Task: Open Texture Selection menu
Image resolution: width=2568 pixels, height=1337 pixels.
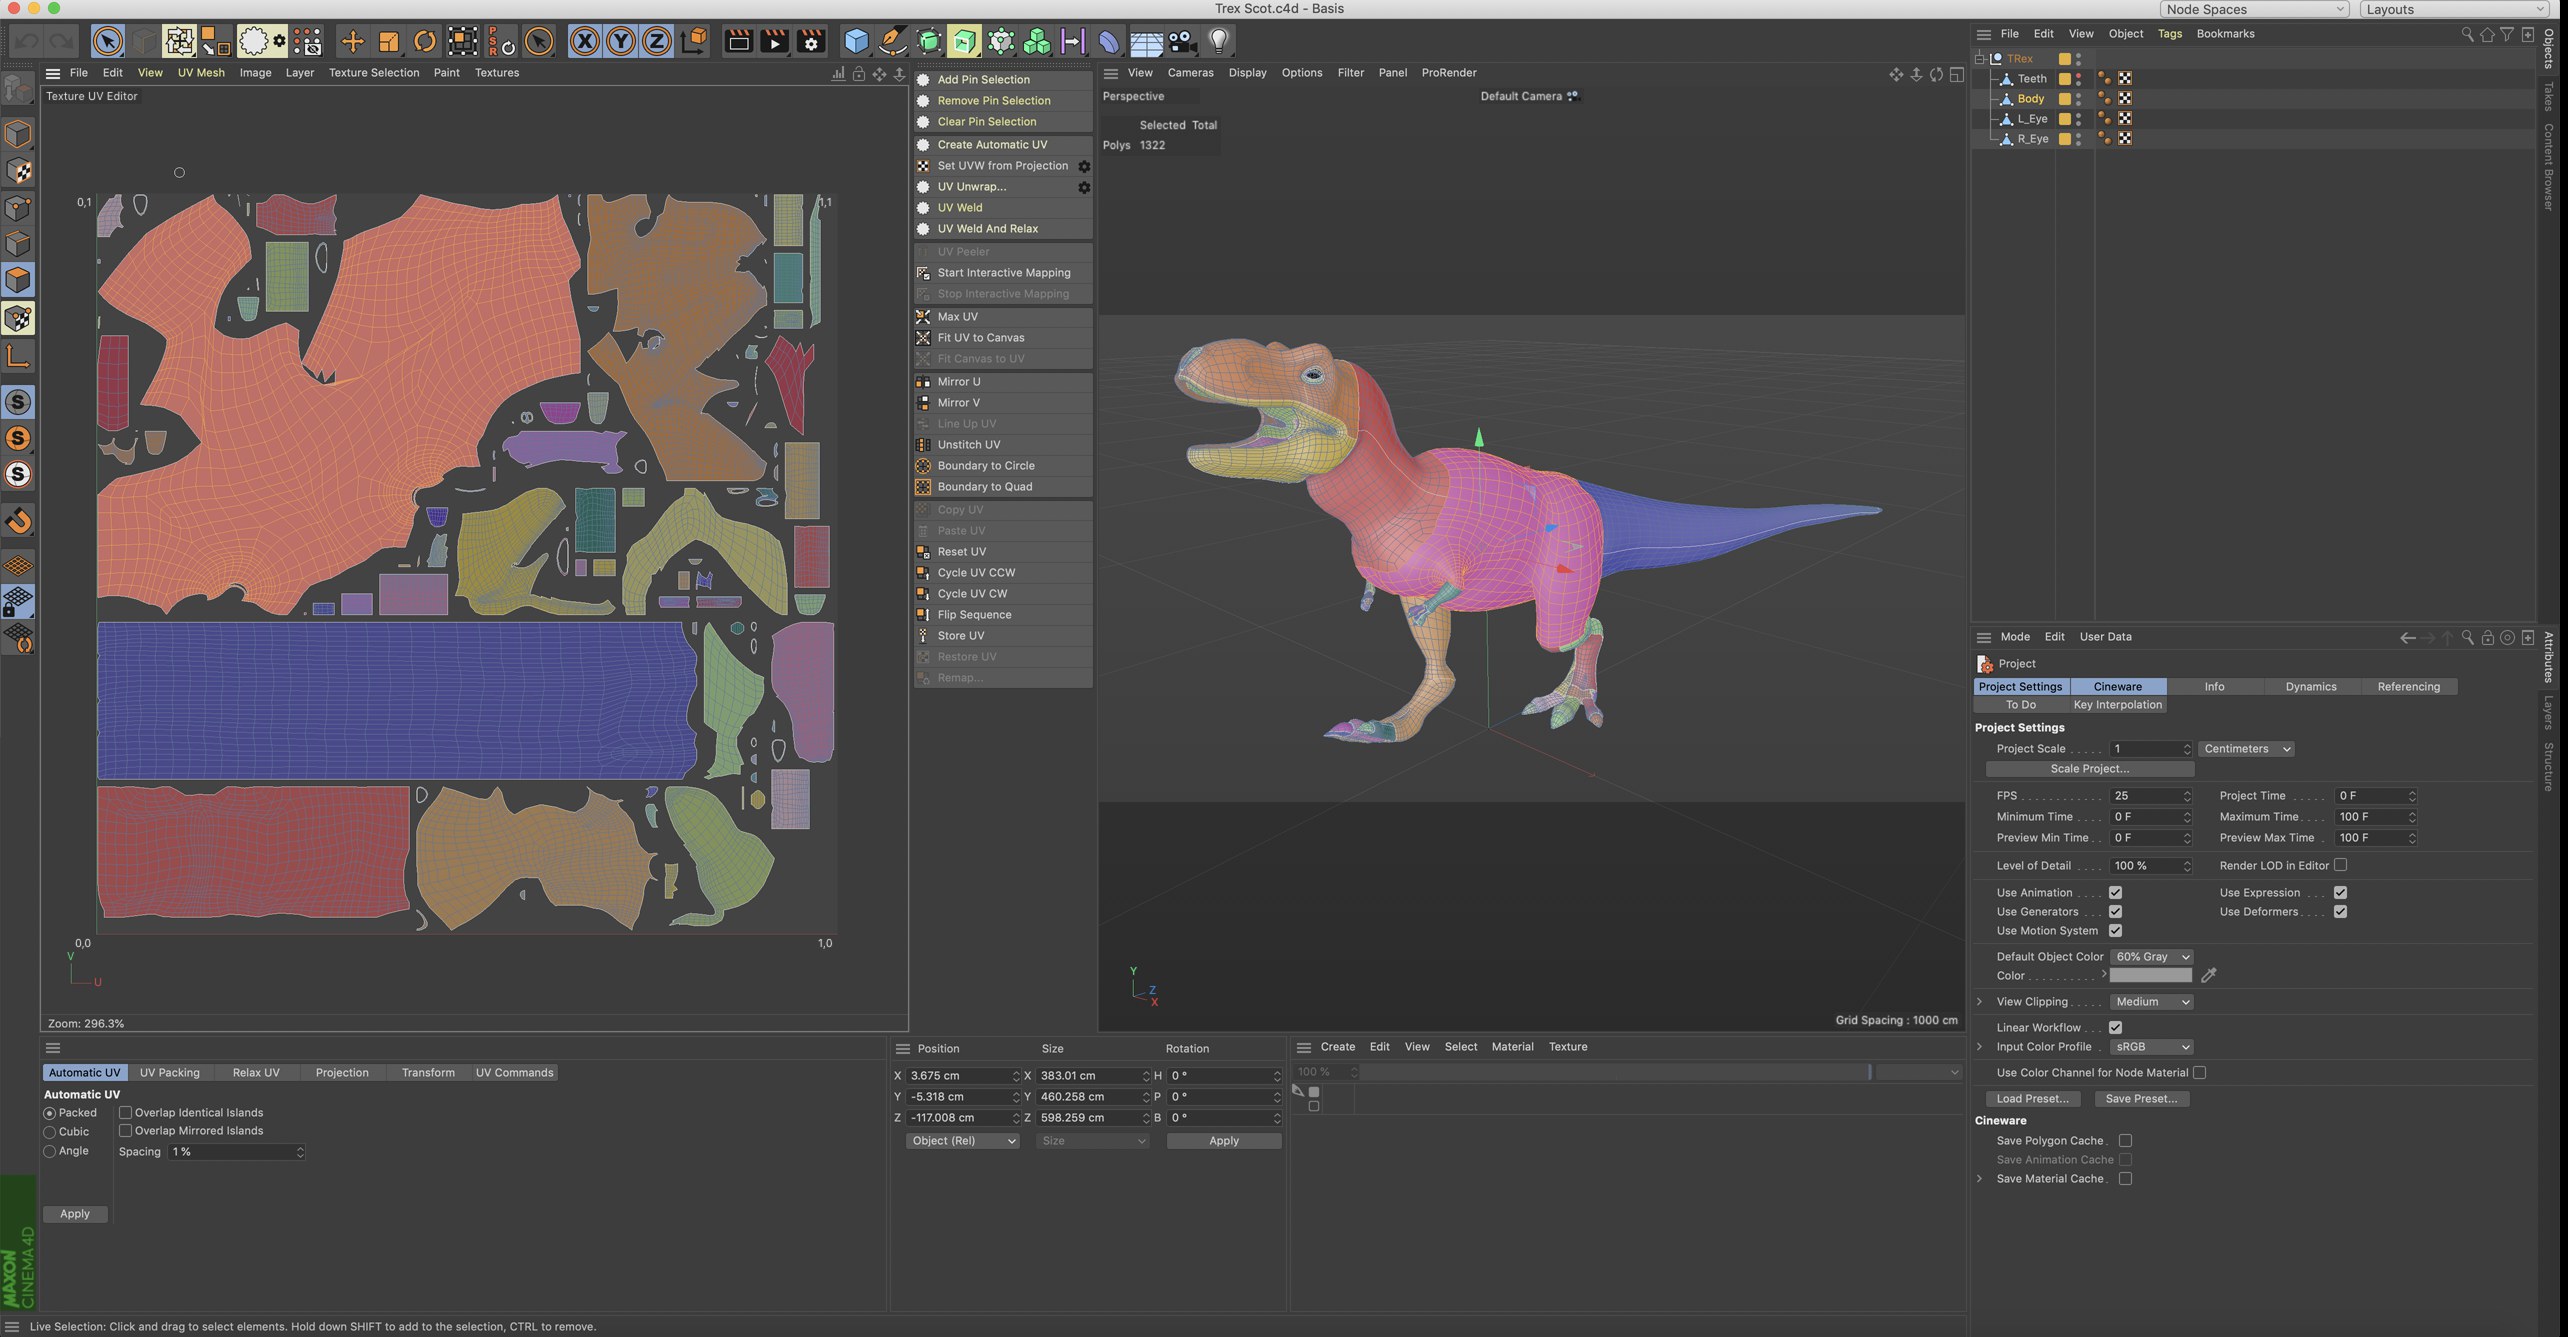Action: click(374, 73)
